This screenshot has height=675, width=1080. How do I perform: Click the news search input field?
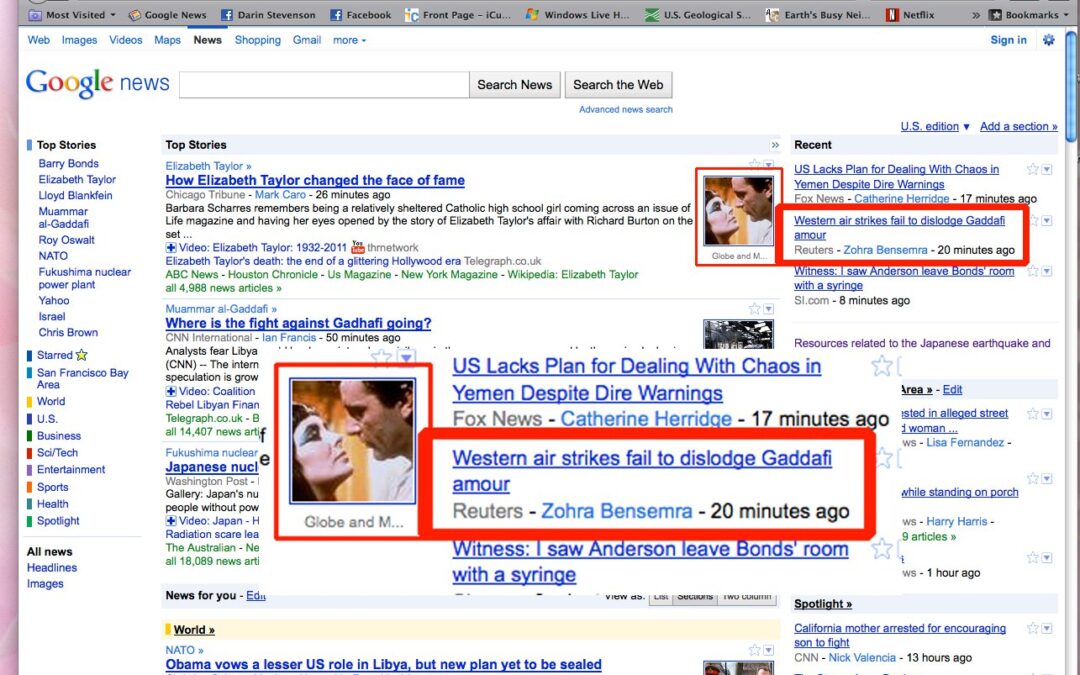point(324,85)
